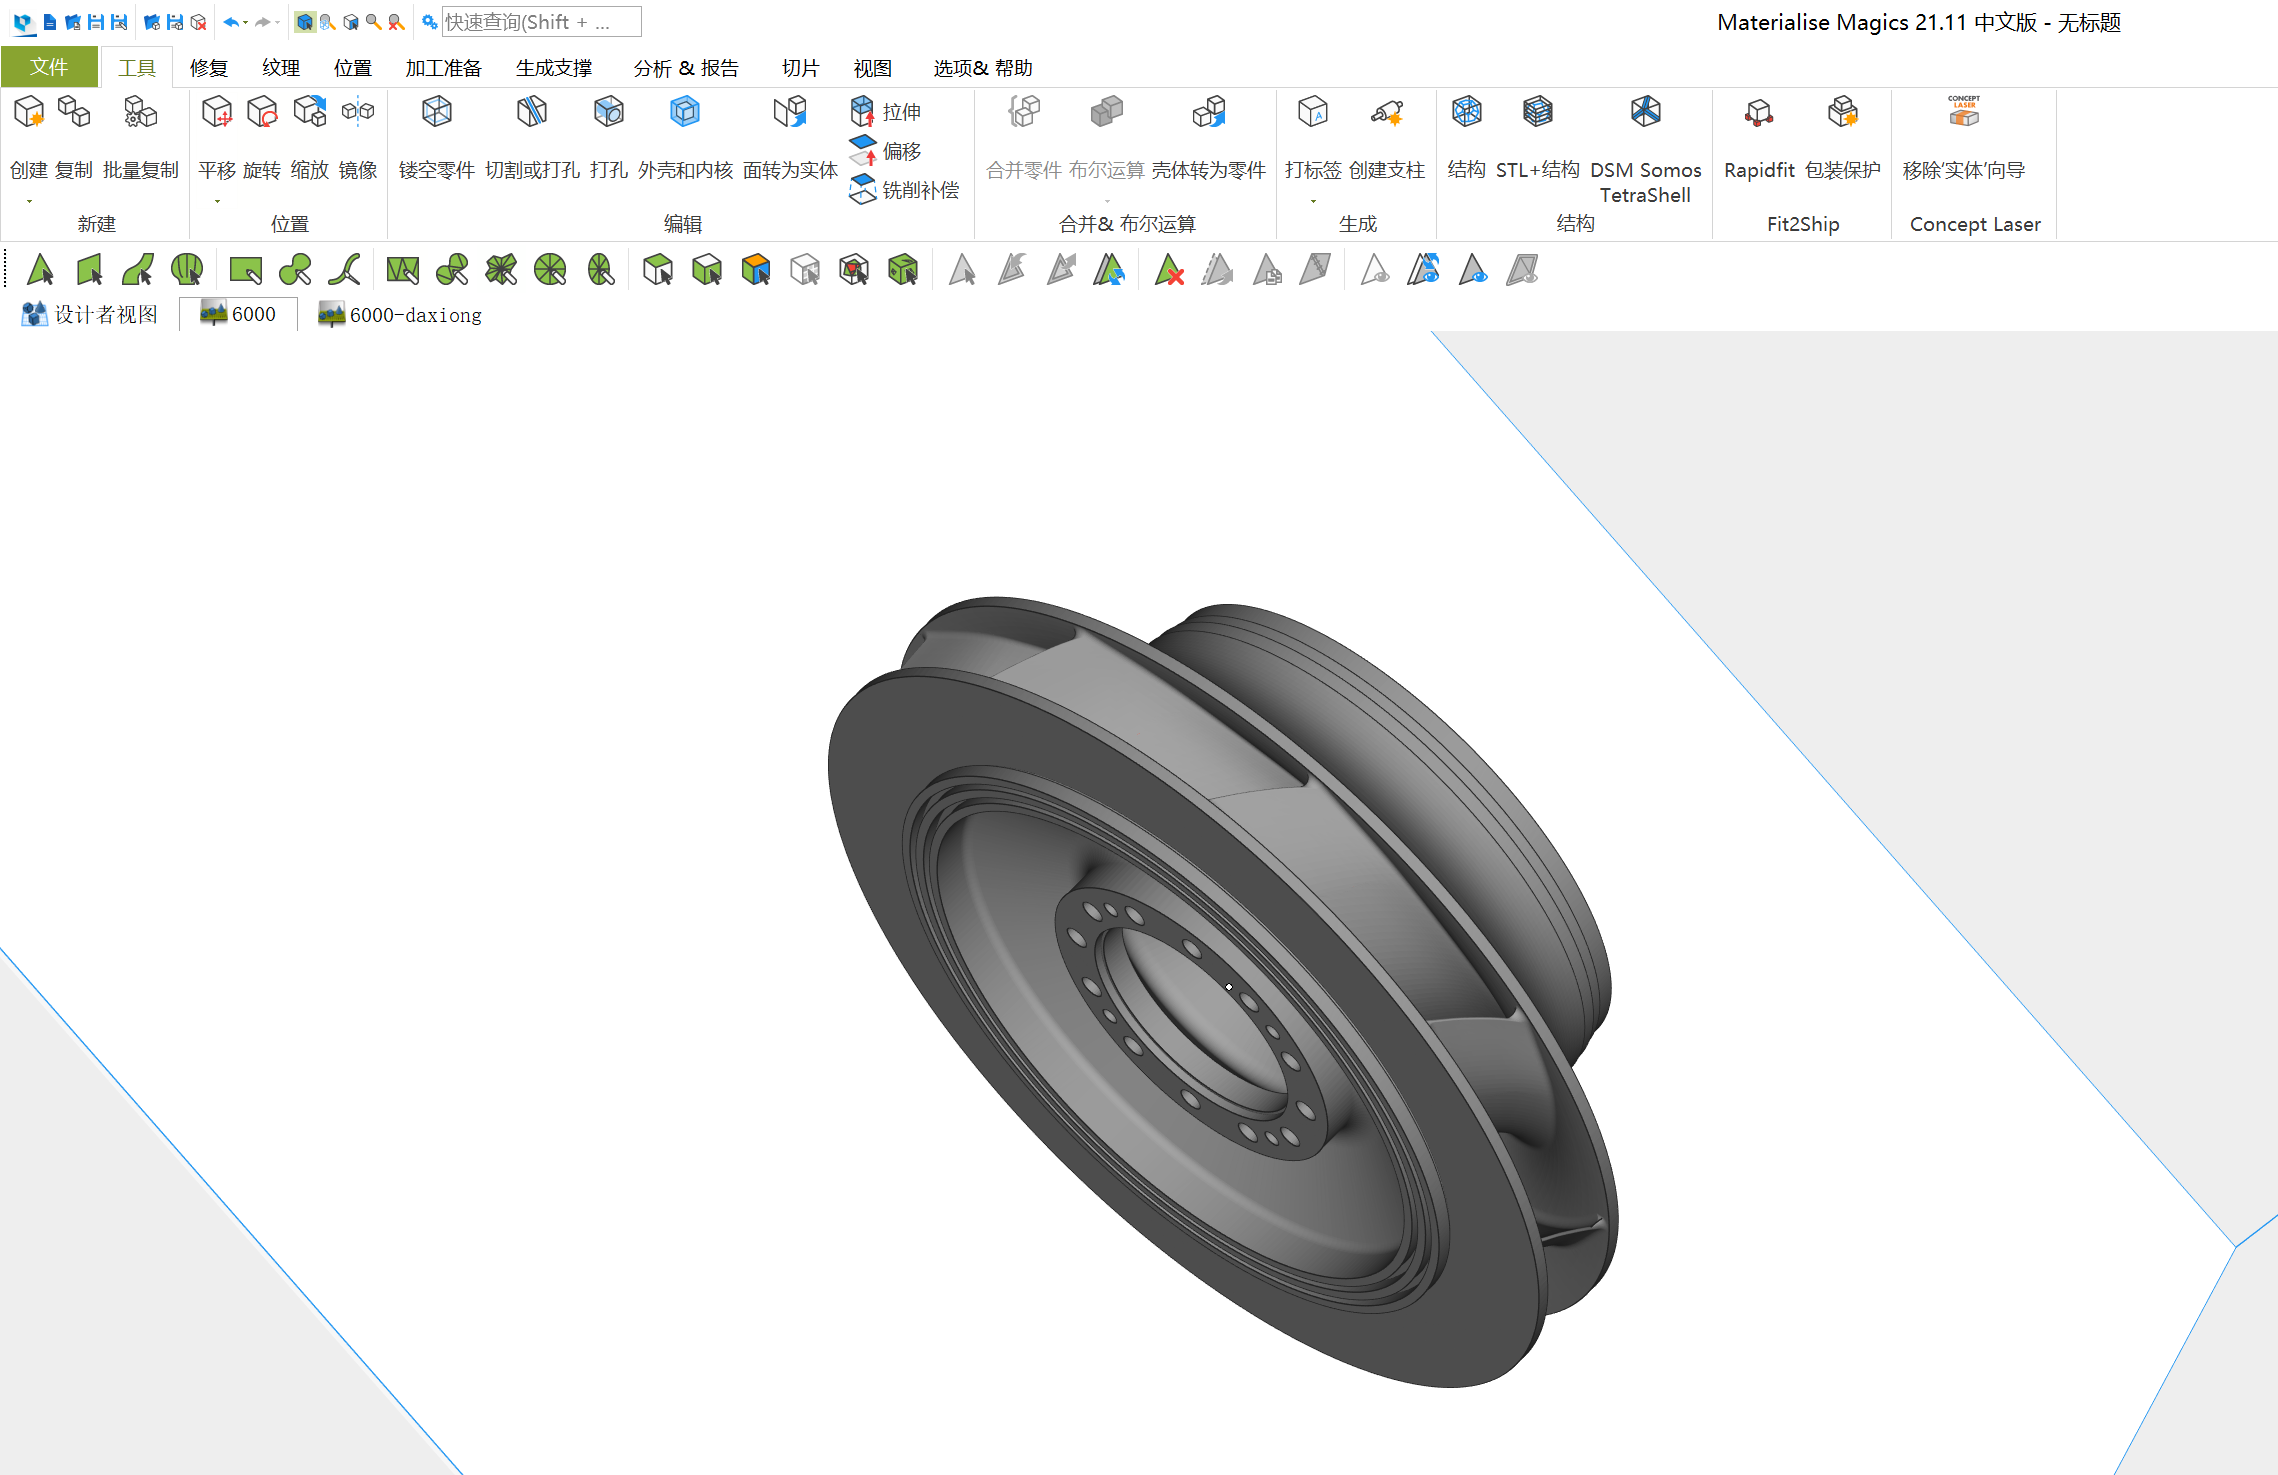Expand the 创建 create dropdown arrow
Viewport: 2278px width, 1475px height.
point(29,202)
